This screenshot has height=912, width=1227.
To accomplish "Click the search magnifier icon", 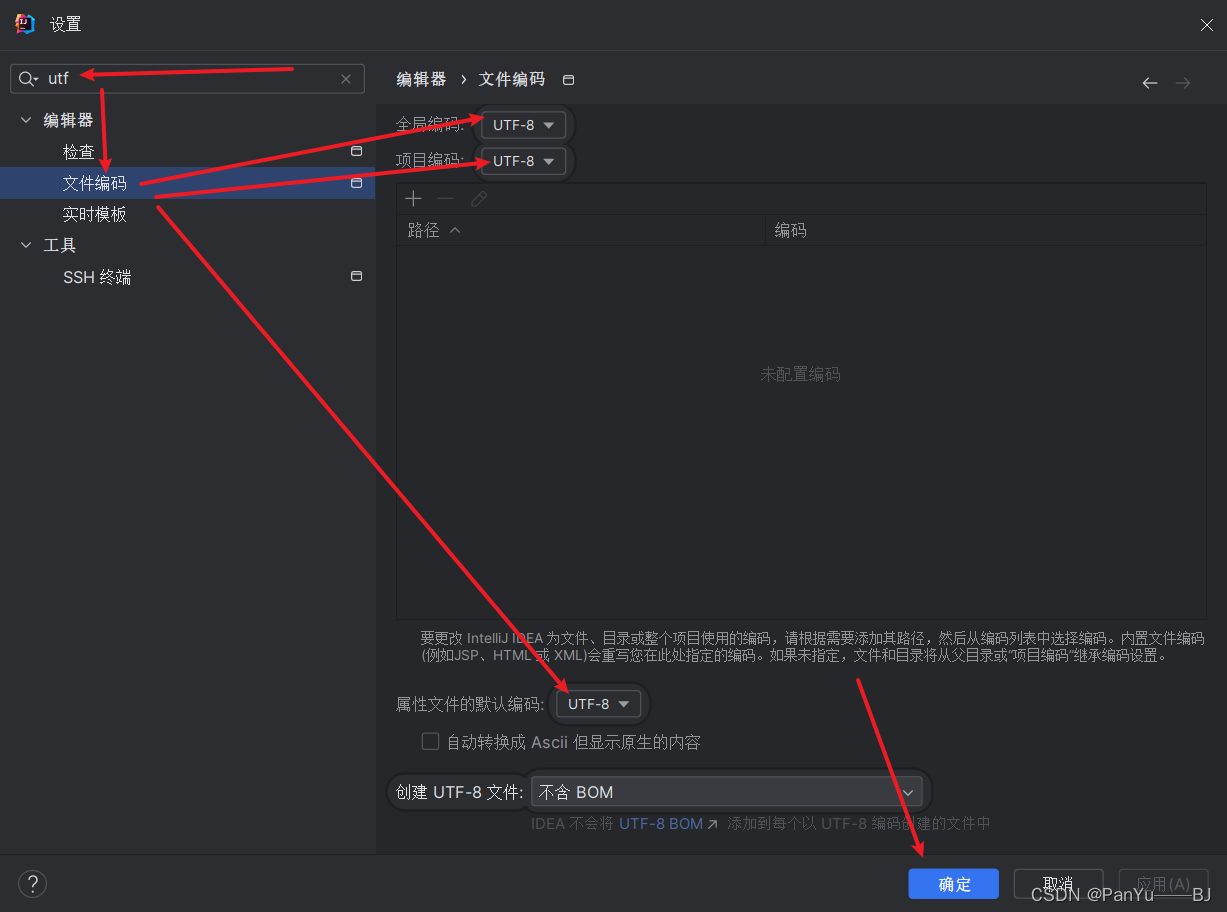I will click(27, 79).
